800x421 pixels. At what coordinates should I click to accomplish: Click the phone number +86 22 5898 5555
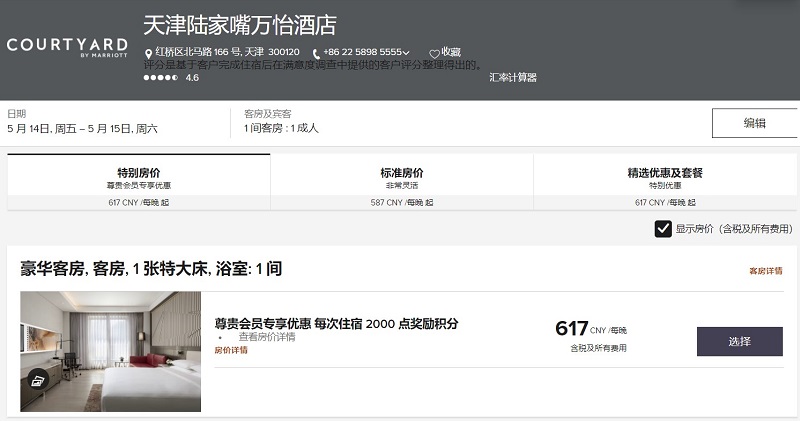click(x=362, y=52)
